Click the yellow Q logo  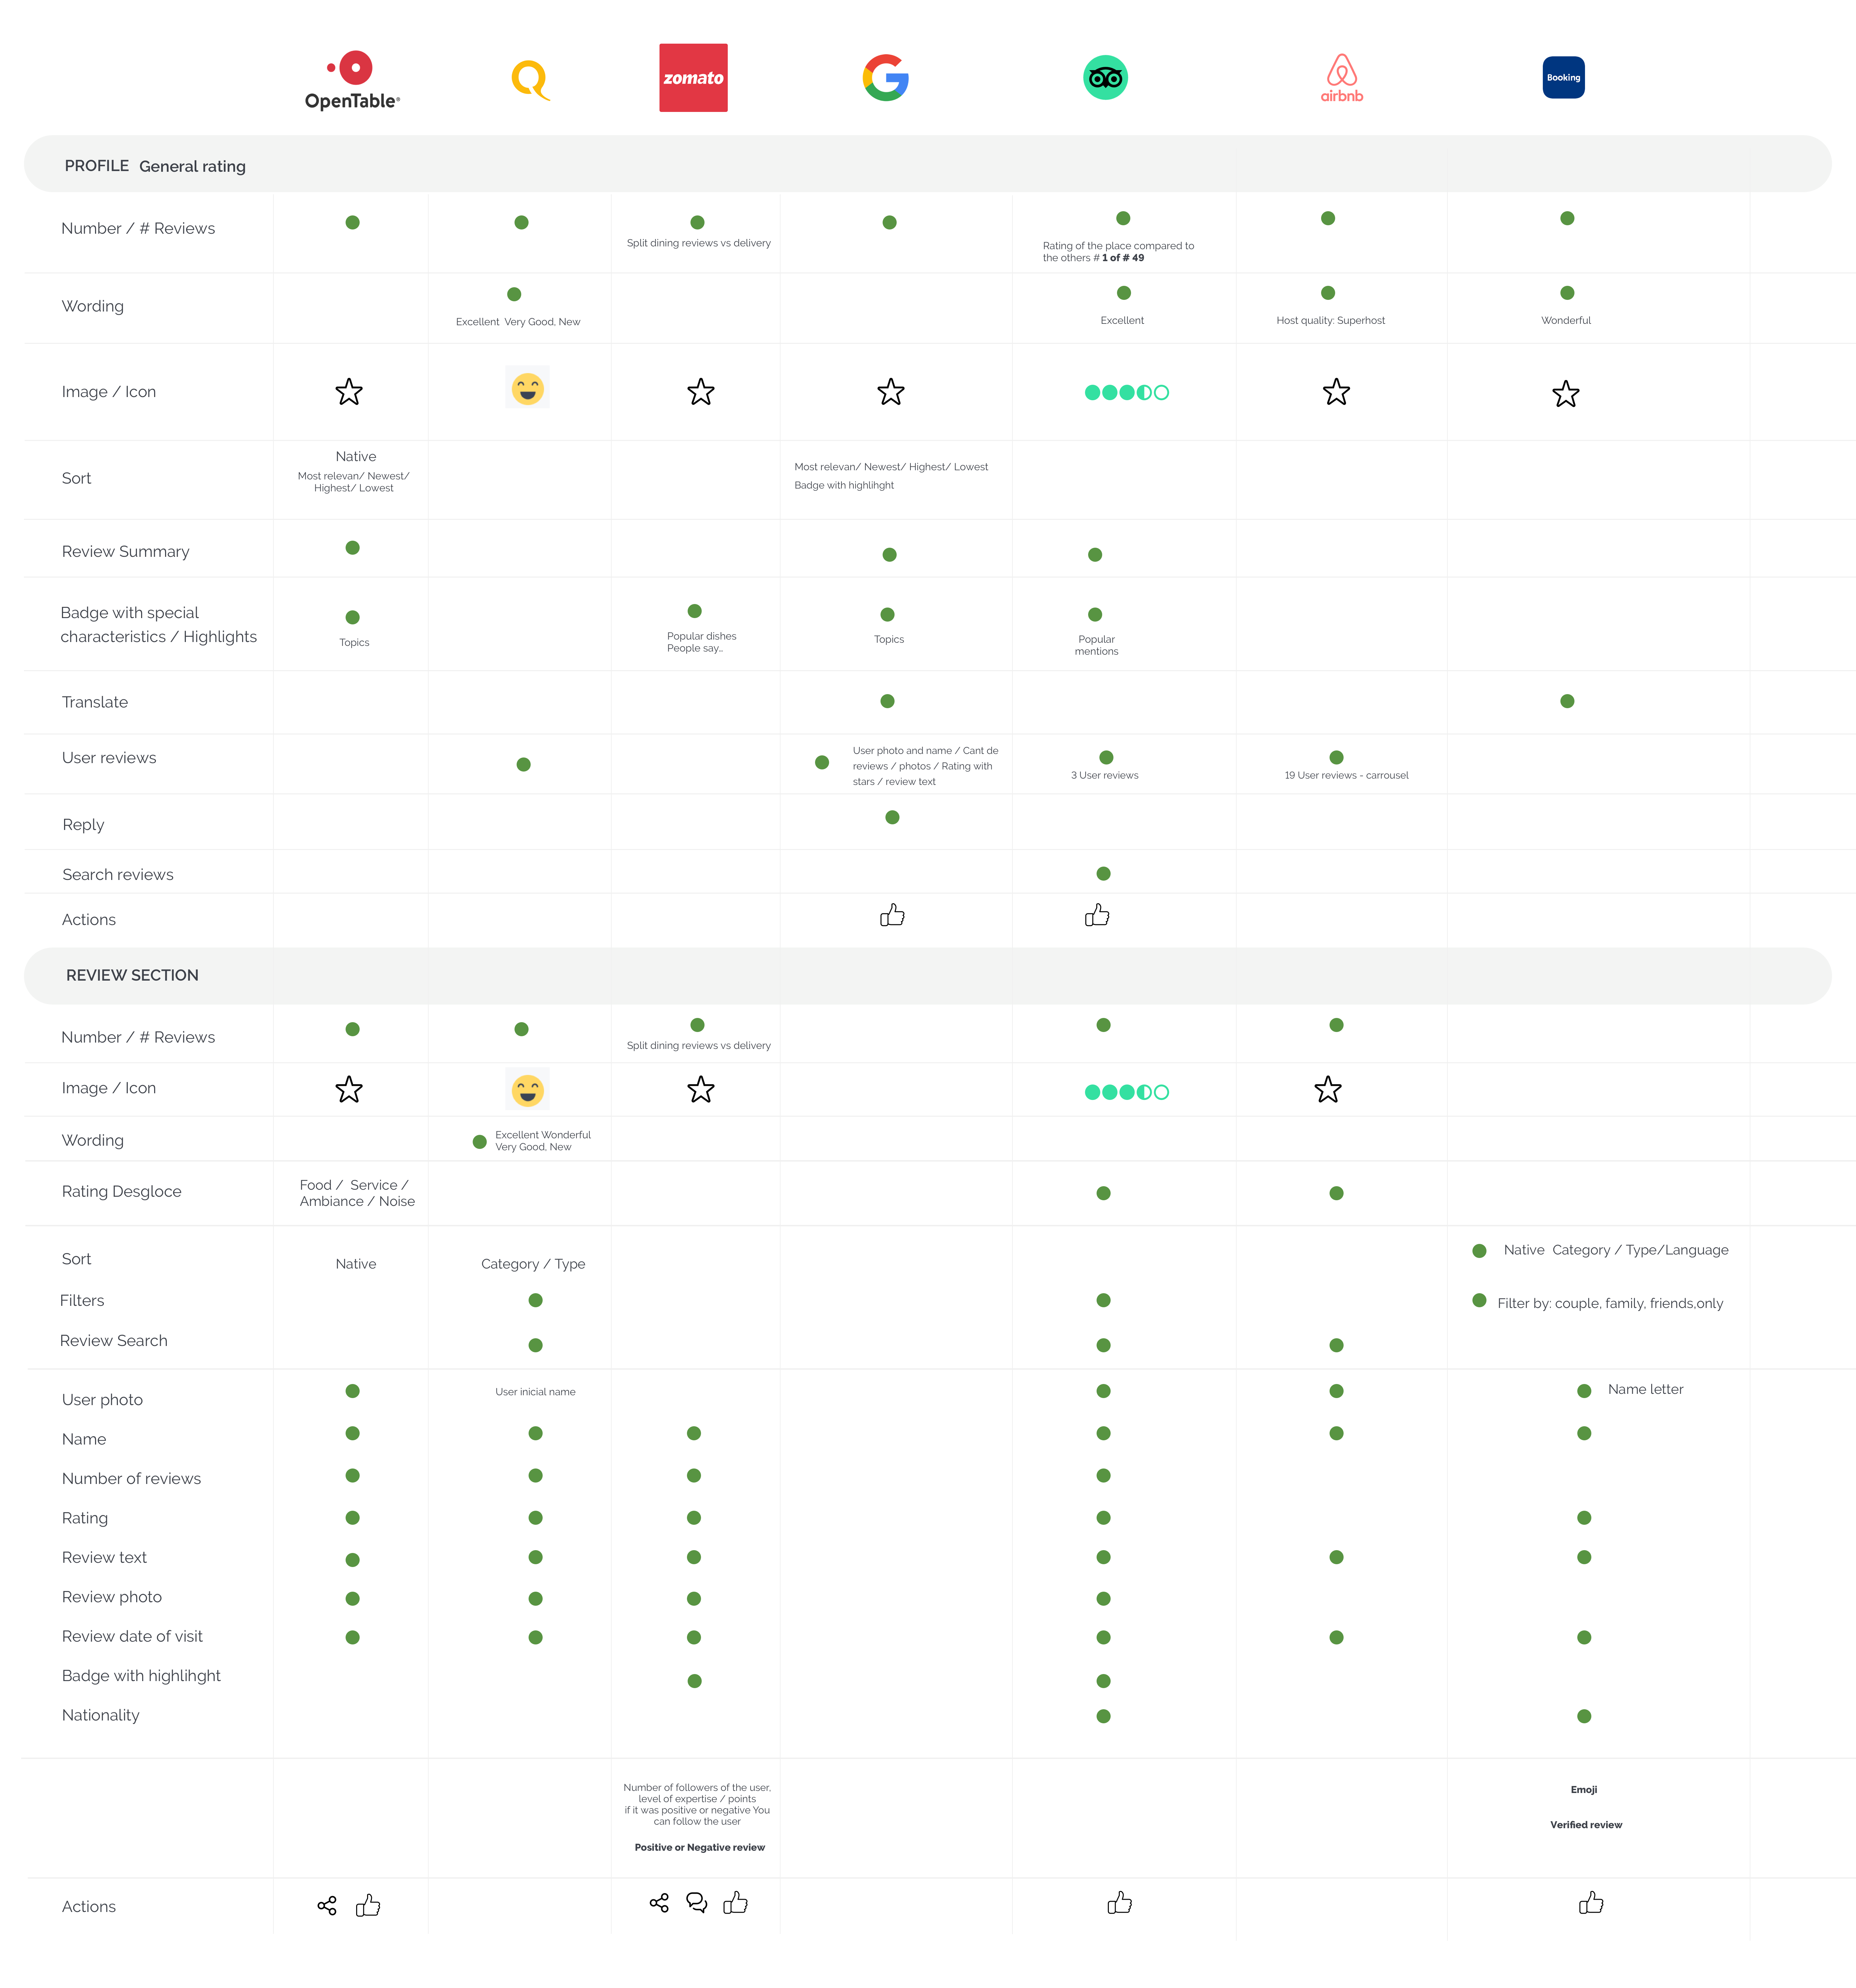pyautogui.click(x=530, y=80)
